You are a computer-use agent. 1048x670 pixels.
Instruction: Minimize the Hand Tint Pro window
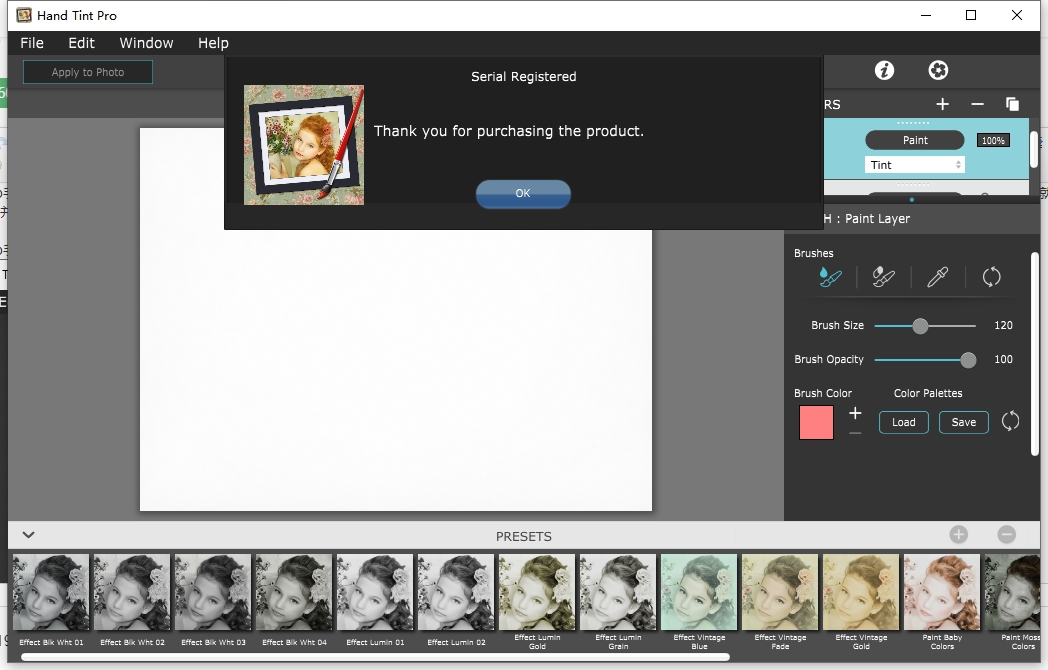click(x=926, y=15)
